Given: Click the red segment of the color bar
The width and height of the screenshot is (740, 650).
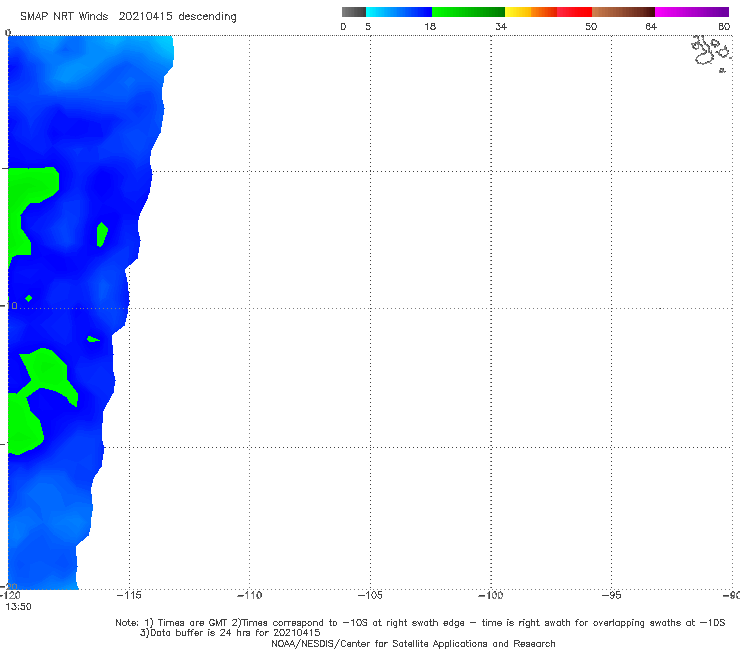Looking at the screenshot, I should [x=574, y=12].
